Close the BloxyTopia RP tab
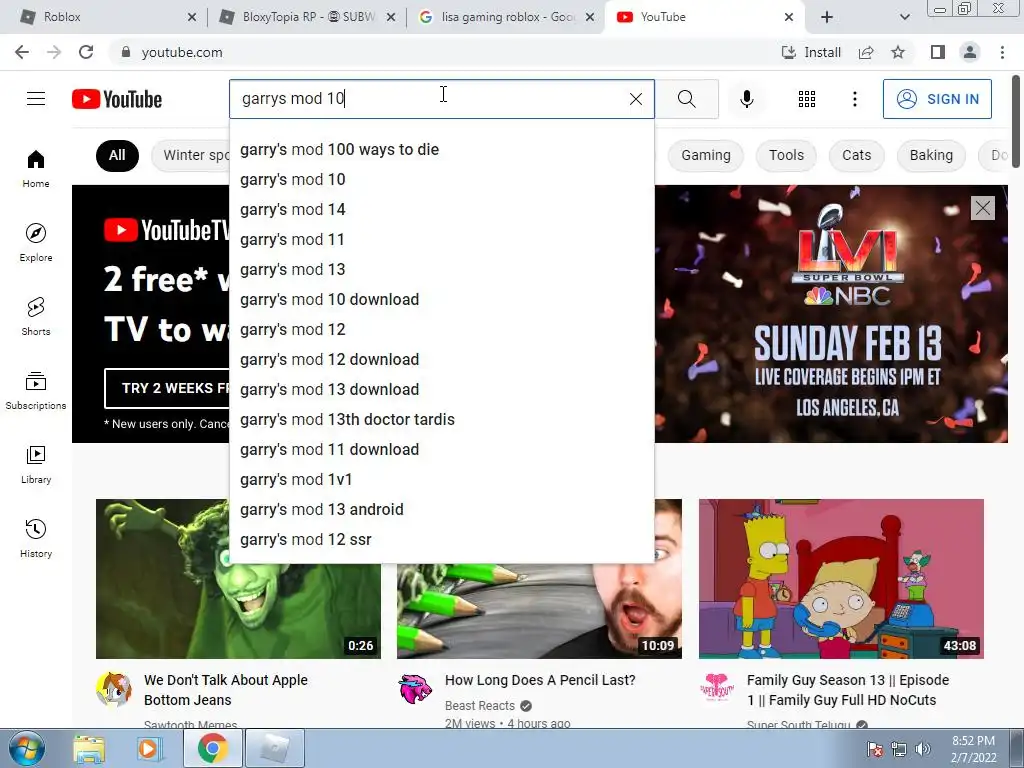 click(x=391, y=17)
